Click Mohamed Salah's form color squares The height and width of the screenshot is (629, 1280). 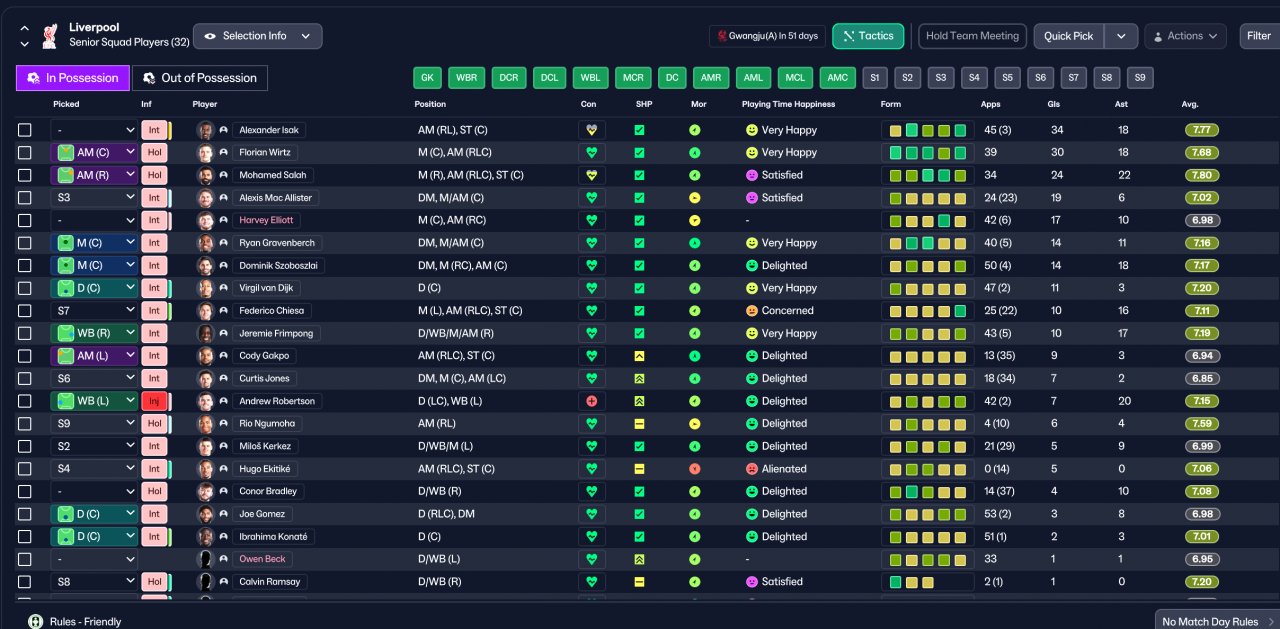[x=927, y=175]
